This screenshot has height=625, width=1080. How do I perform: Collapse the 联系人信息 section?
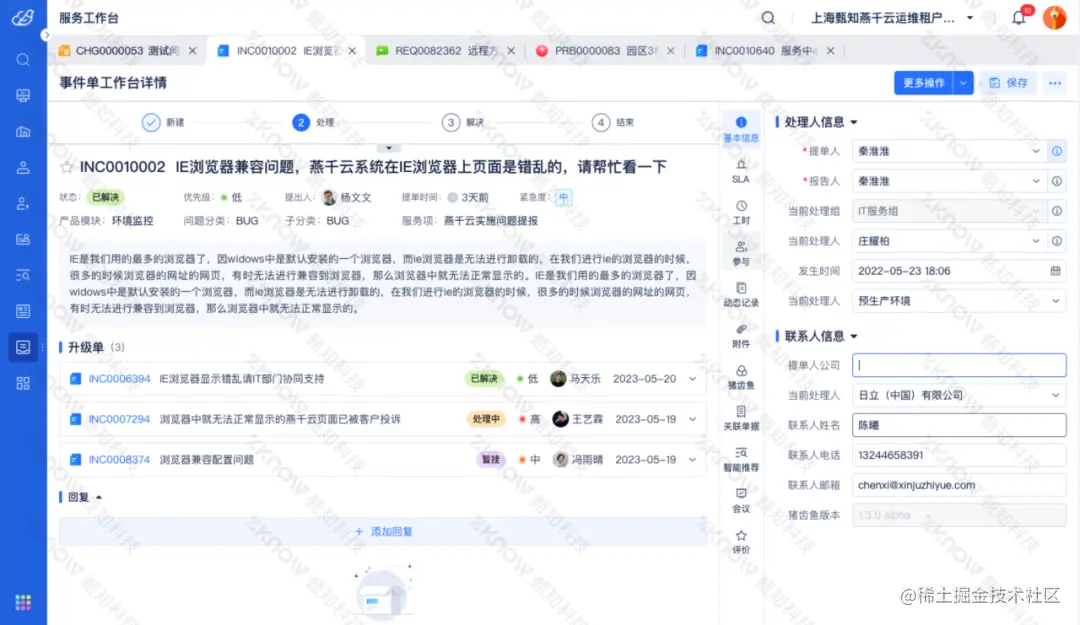pos(852,335)
